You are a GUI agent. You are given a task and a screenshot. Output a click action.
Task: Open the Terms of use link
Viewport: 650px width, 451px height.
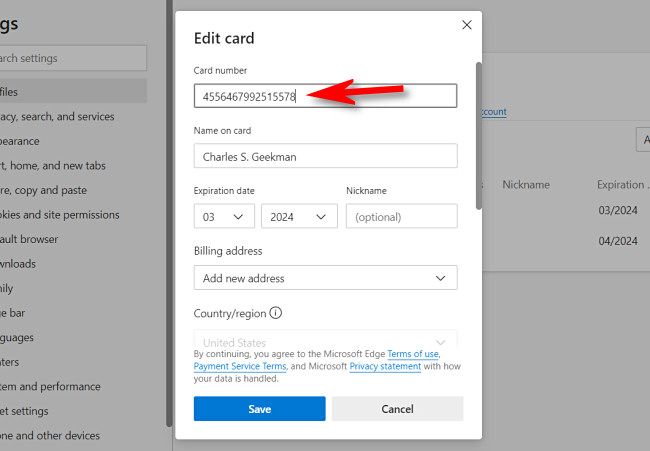pos(413,354)
